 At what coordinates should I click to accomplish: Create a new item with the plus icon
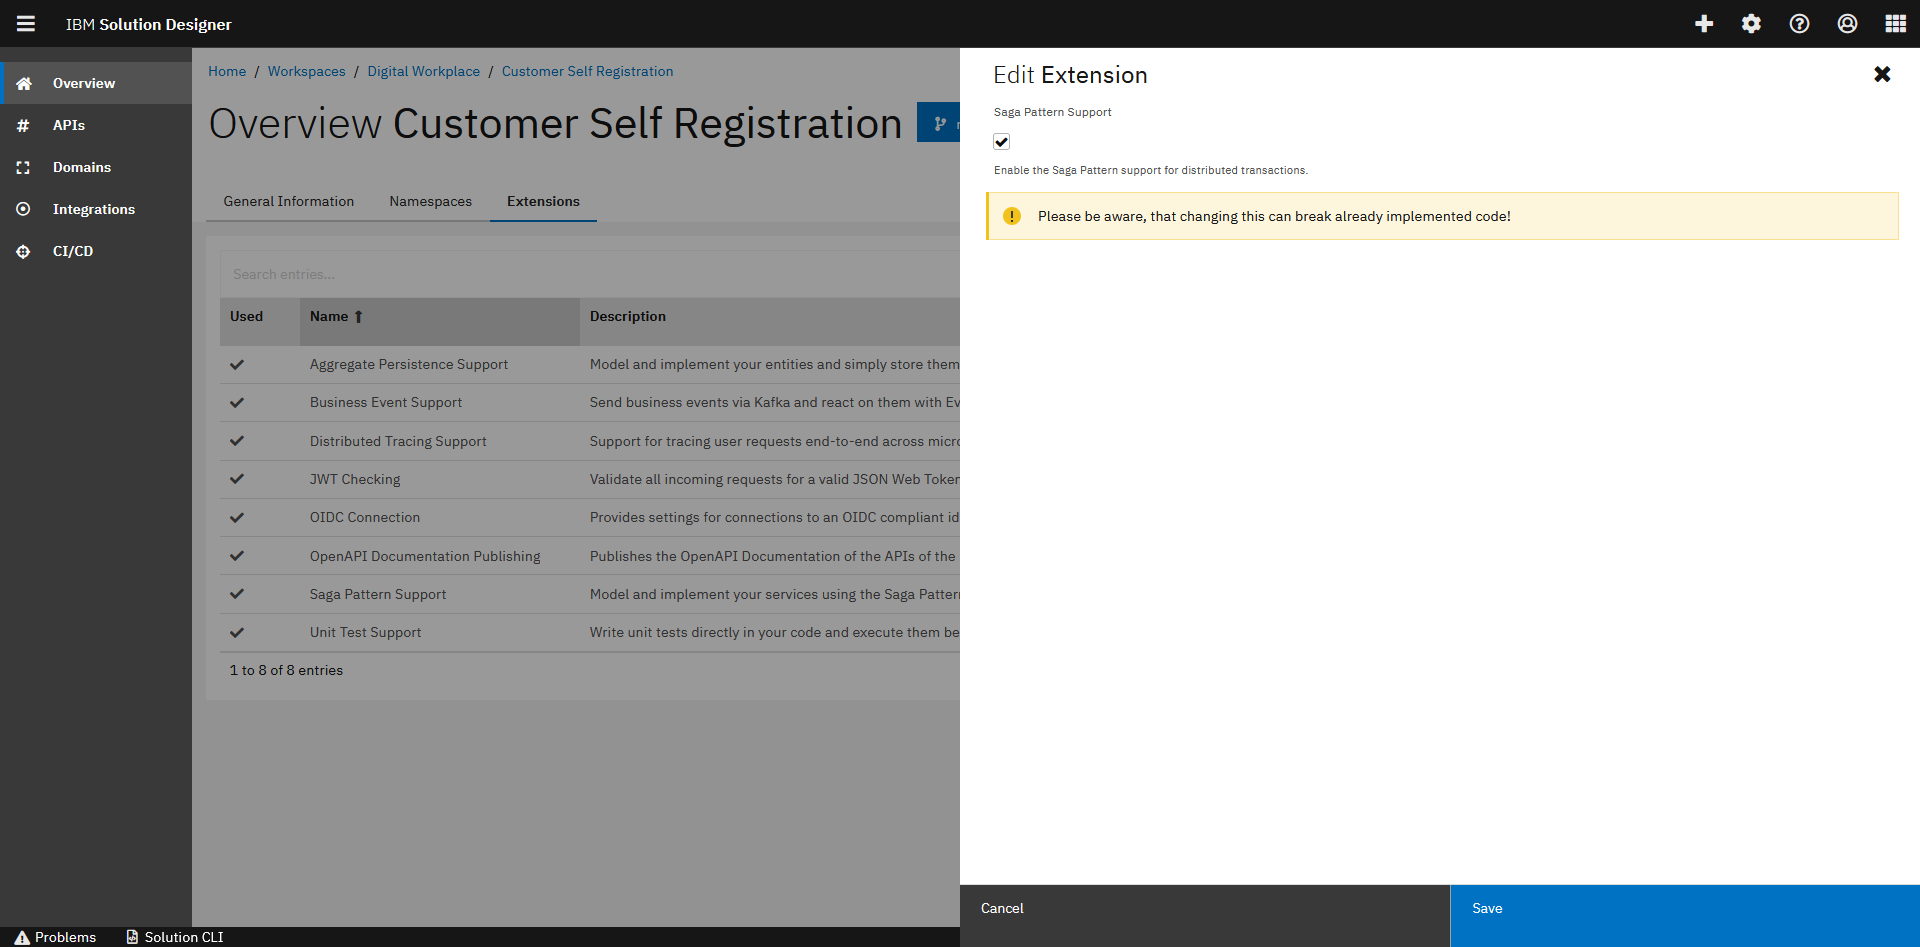pos(1703,23)
